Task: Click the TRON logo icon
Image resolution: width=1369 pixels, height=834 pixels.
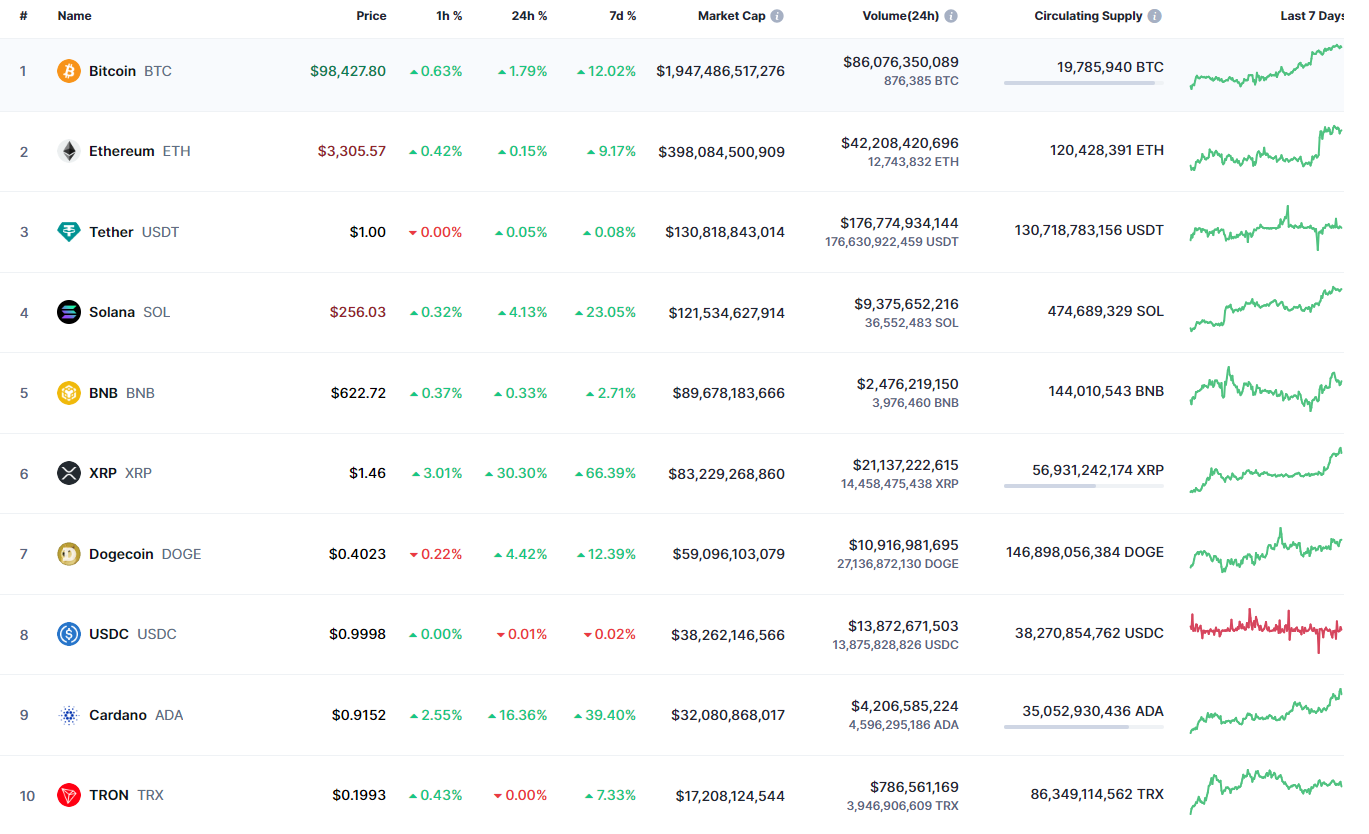Action: pyautogui.click(x=68, y=795)
